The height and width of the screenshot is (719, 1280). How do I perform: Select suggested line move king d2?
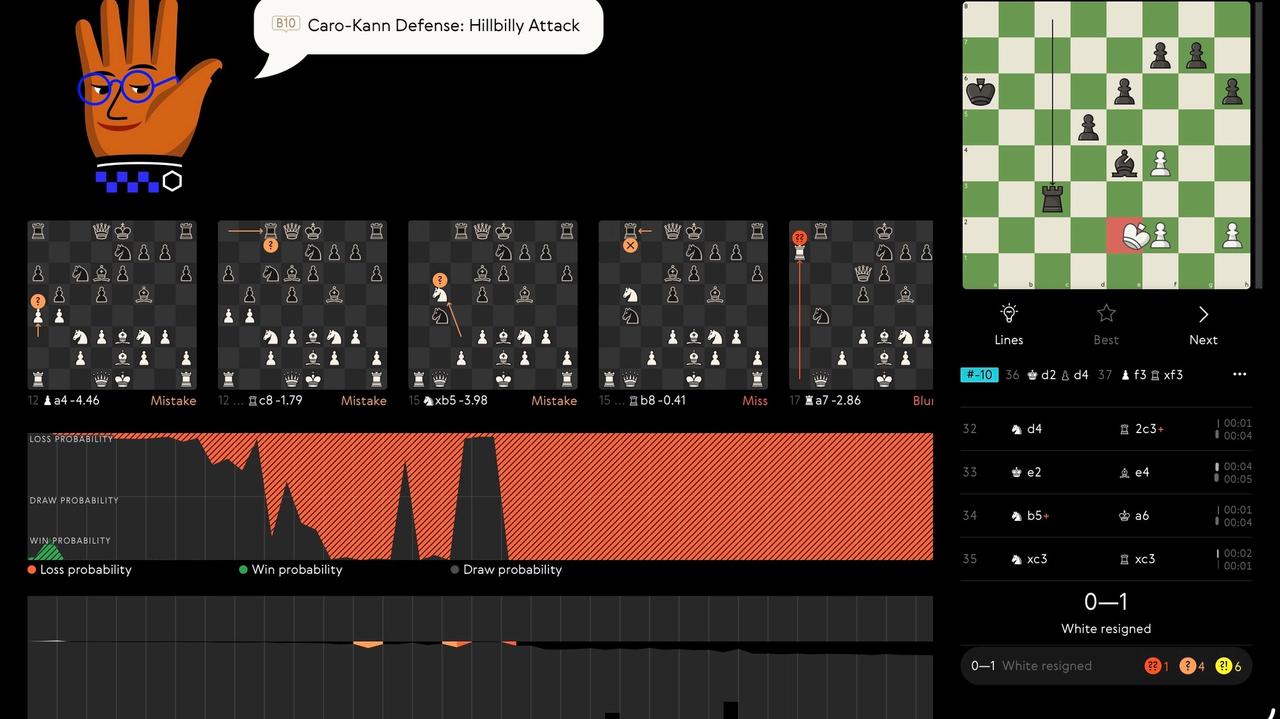pyautogui.click(x=1042, y=375)
